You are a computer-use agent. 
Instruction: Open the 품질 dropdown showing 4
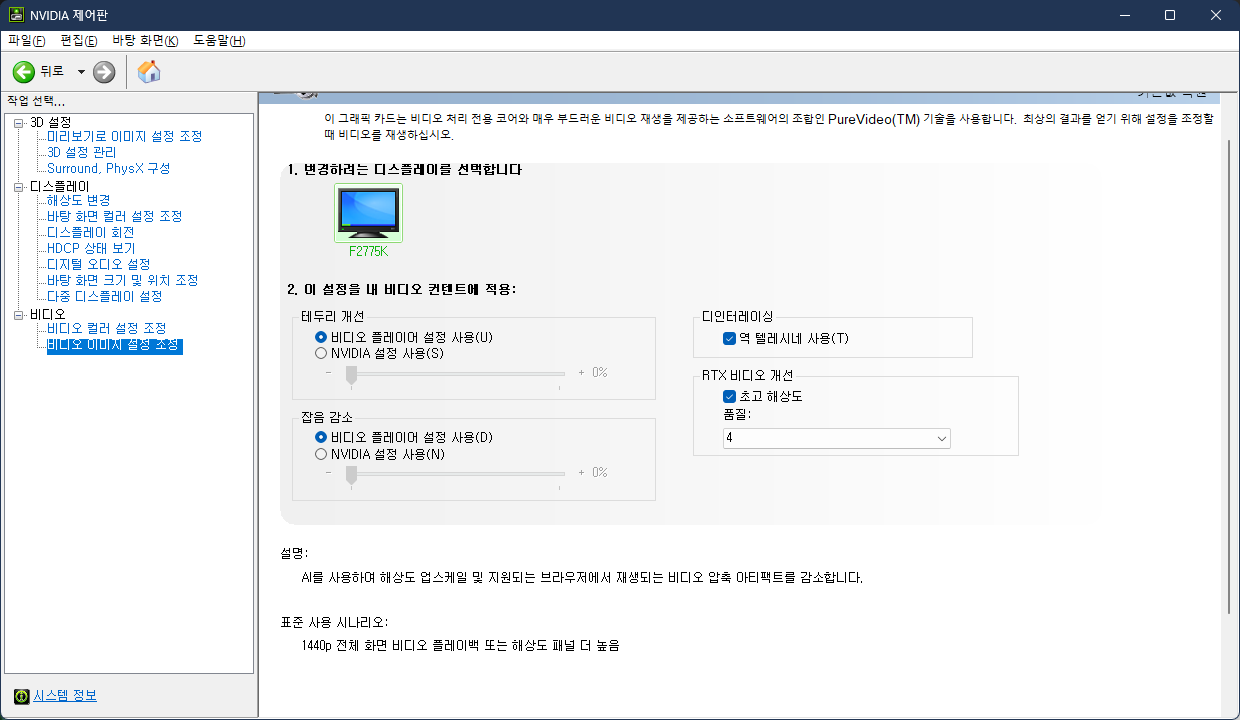(836, 438)
